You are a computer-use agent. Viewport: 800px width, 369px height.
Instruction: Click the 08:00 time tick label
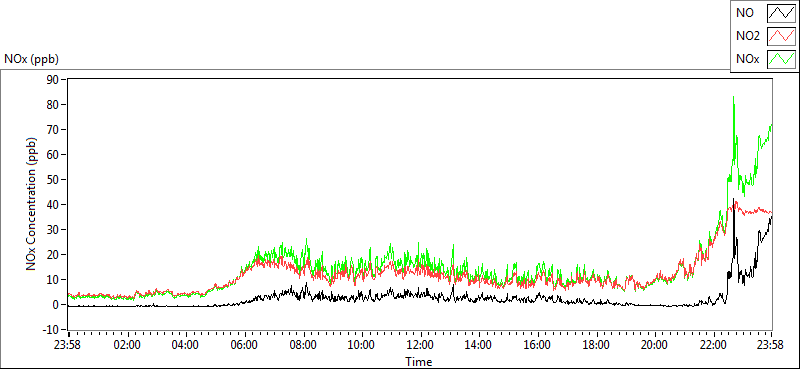click(x=303, y=344)
